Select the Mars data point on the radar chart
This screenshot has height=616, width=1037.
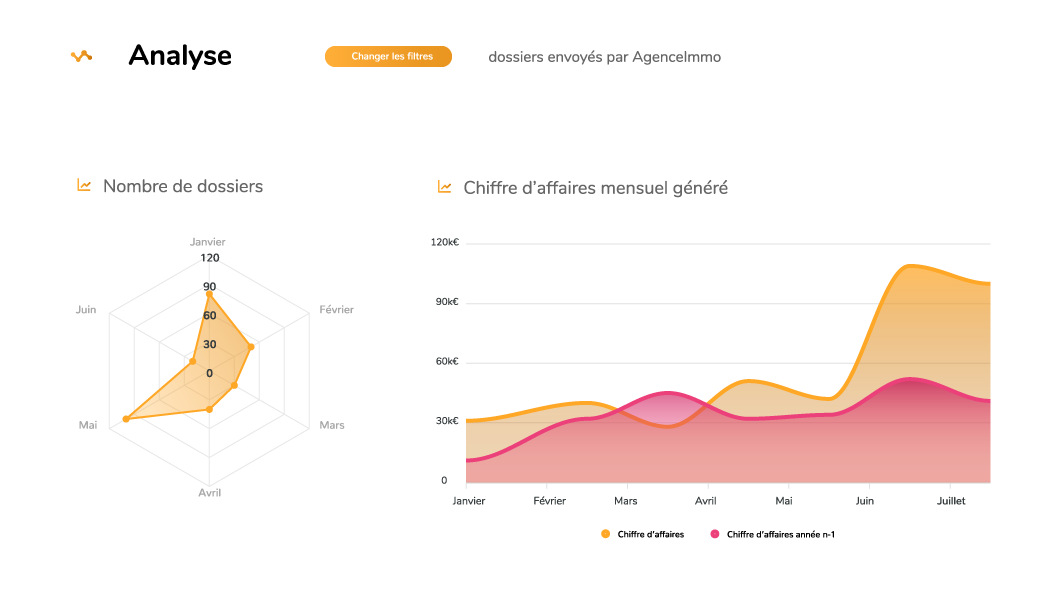coord(234,385)
